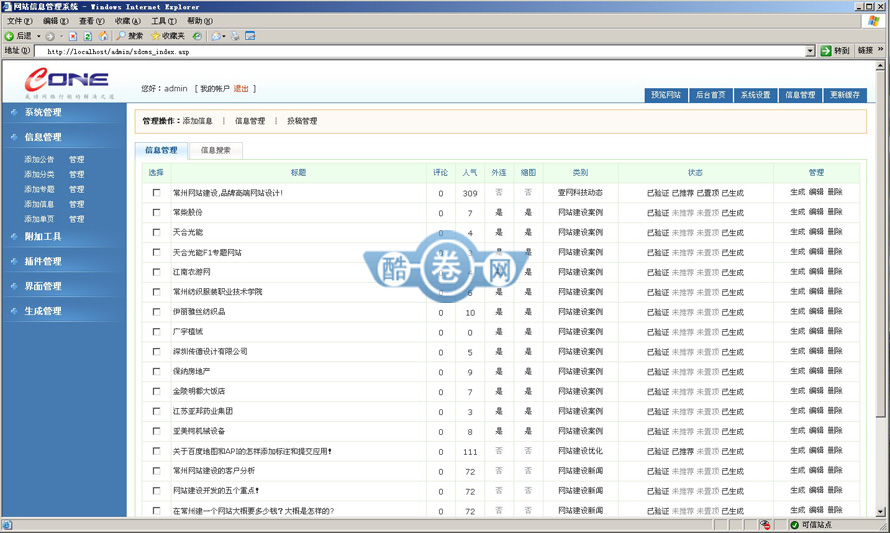
Task: Click into the URL address field
Action: (x=420, y=51)
